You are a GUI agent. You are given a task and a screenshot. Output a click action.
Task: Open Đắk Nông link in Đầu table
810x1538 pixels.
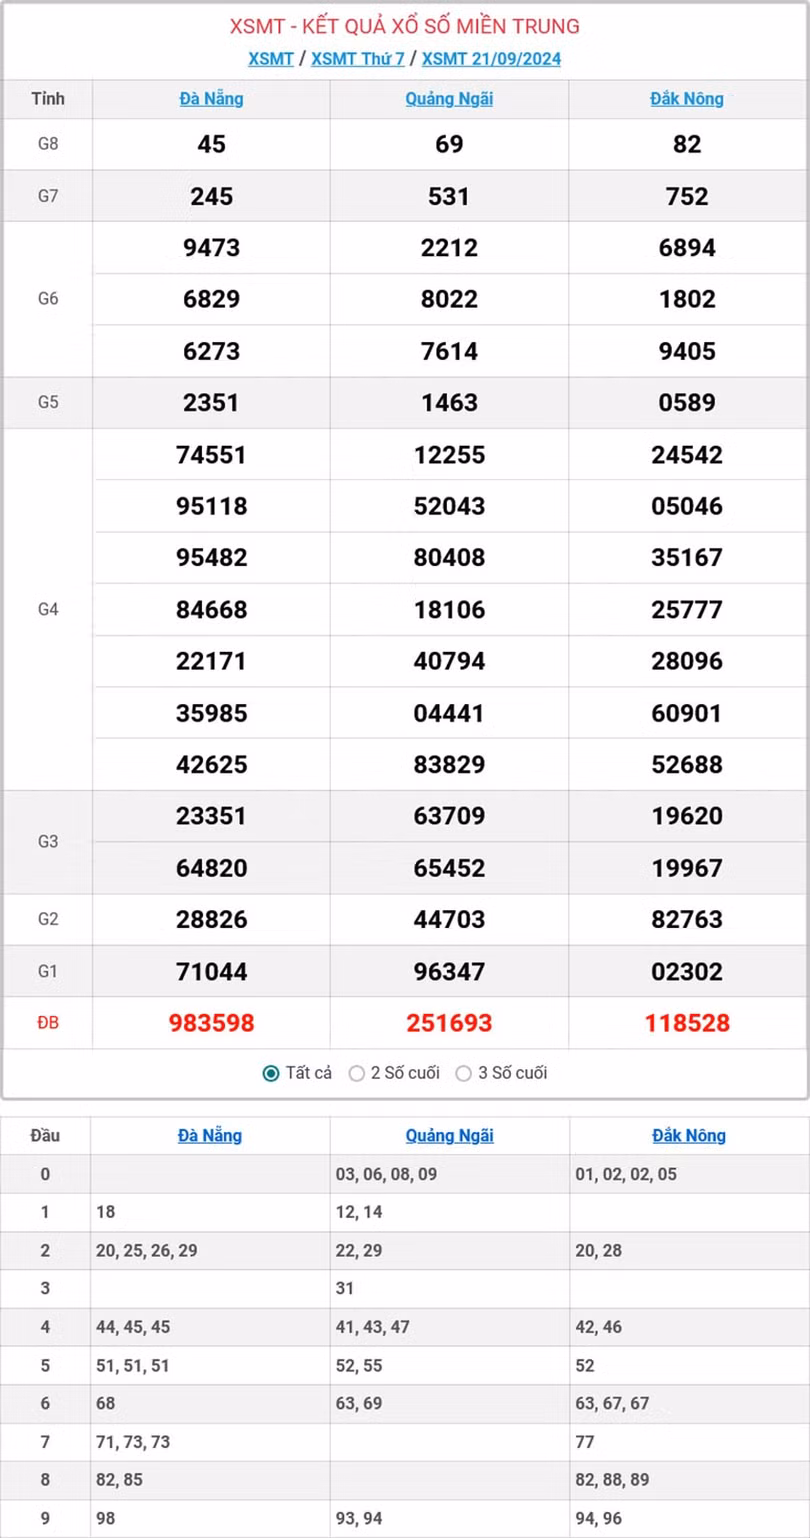689,1135
